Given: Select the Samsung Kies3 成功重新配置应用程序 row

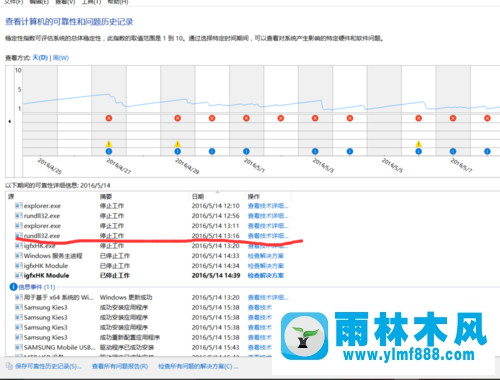Looking at the screenshot, I should pos(143,337).
